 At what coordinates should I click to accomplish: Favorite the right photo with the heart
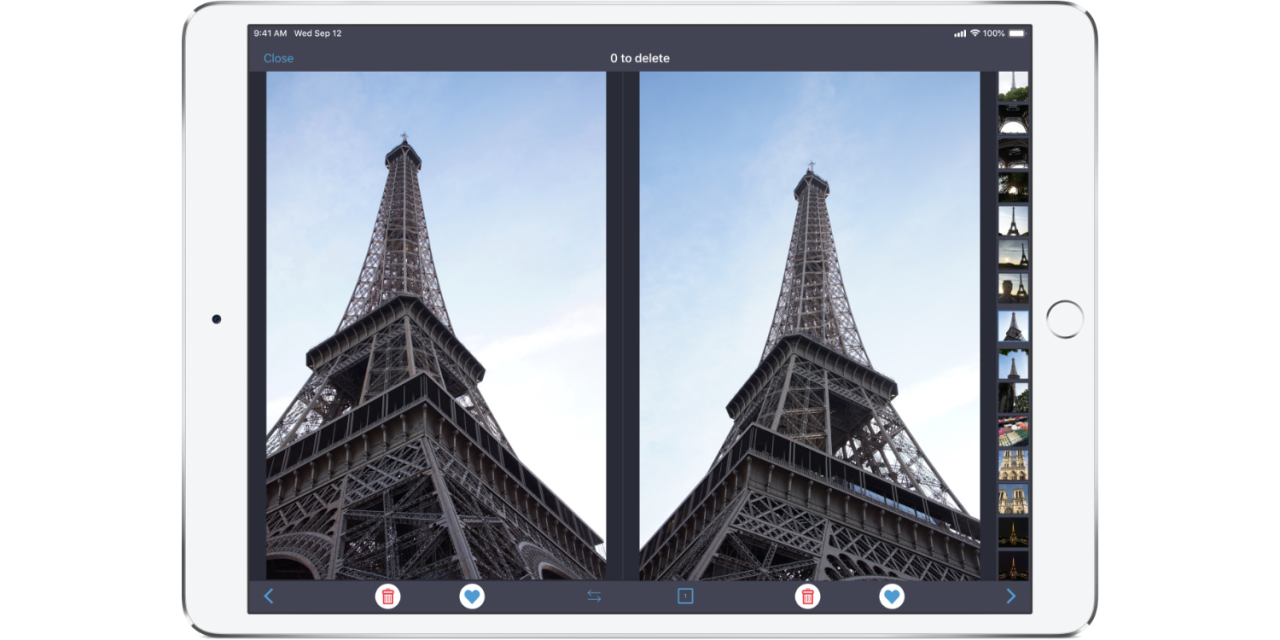pyautogui.click(x=892, y=597)
